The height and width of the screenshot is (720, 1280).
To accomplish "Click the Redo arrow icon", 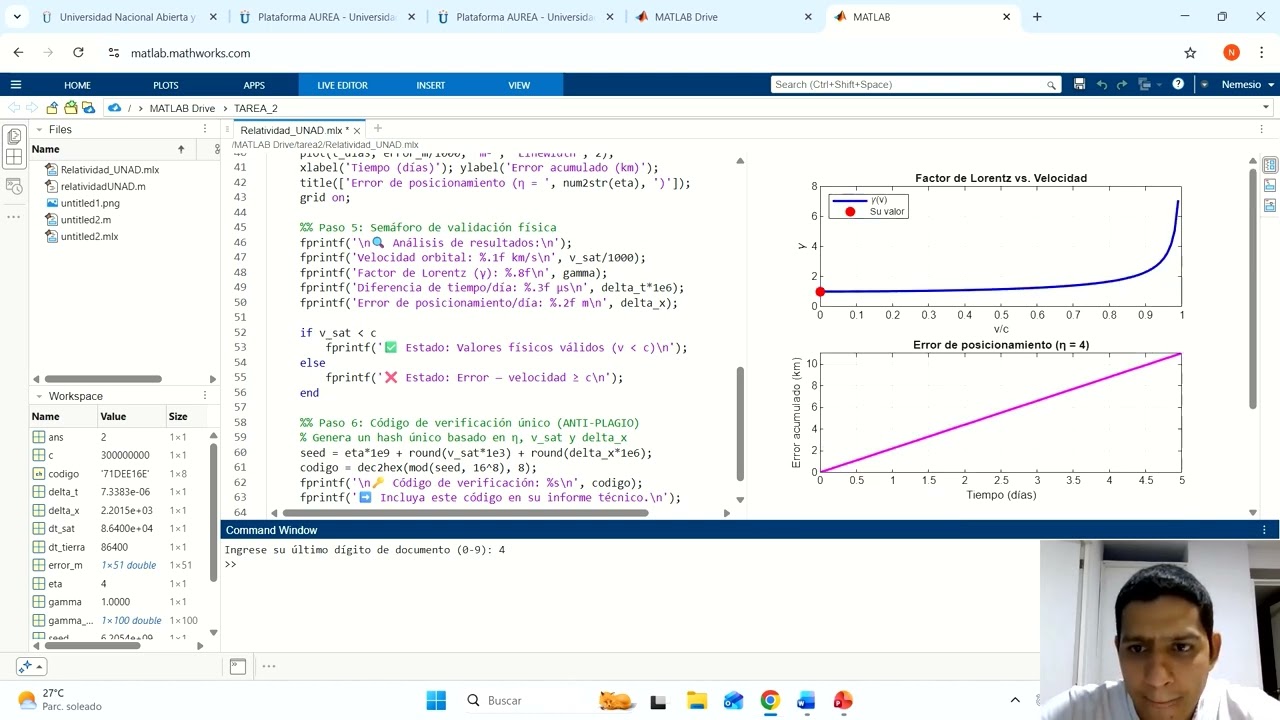I will [1122, 85].
